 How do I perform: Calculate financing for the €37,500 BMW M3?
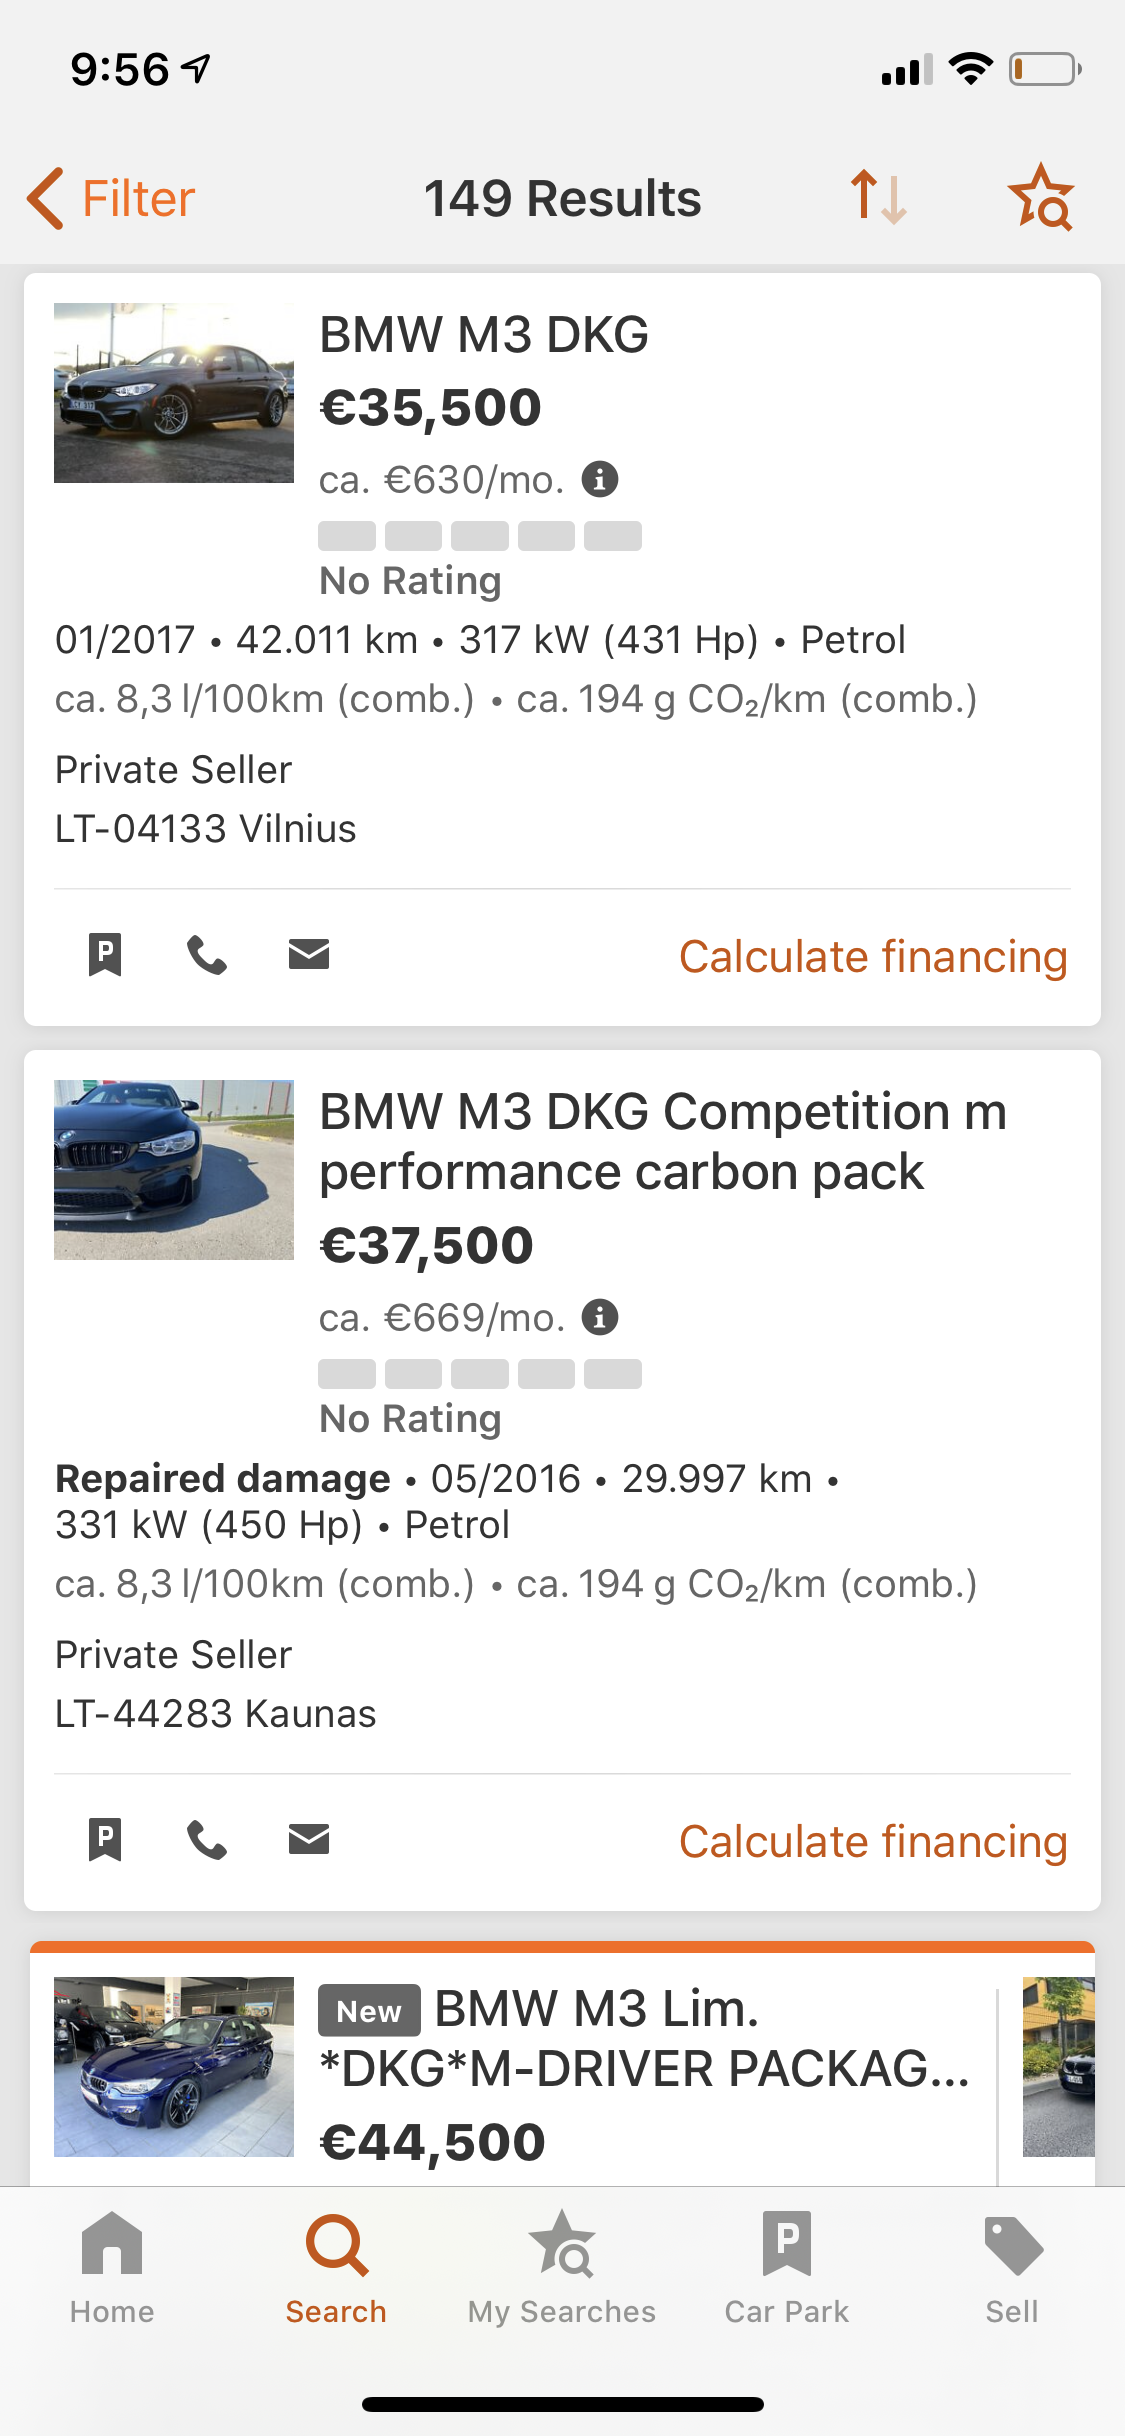click(x=873, y=1842)
